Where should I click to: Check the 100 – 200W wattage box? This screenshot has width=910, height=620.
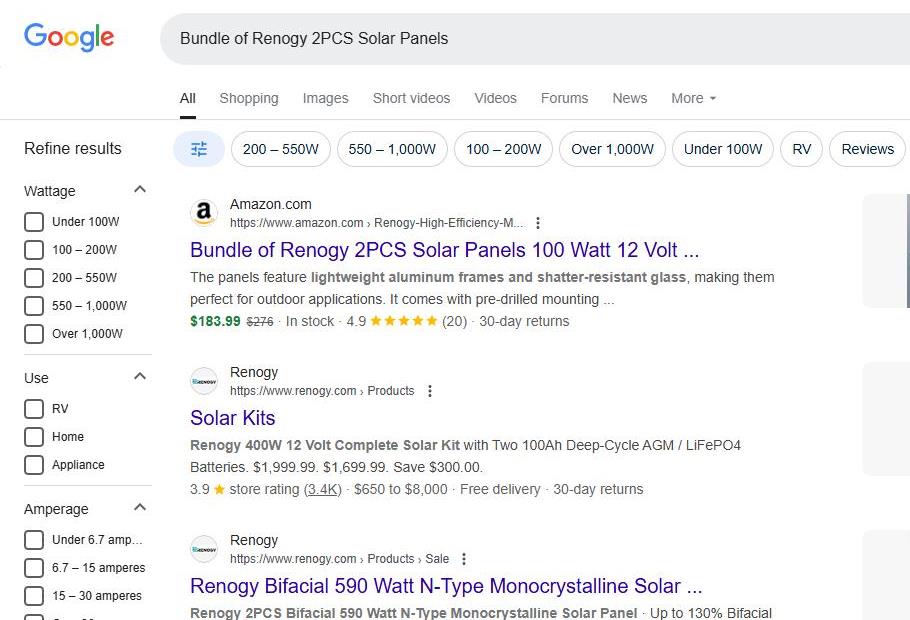[34, 250]
